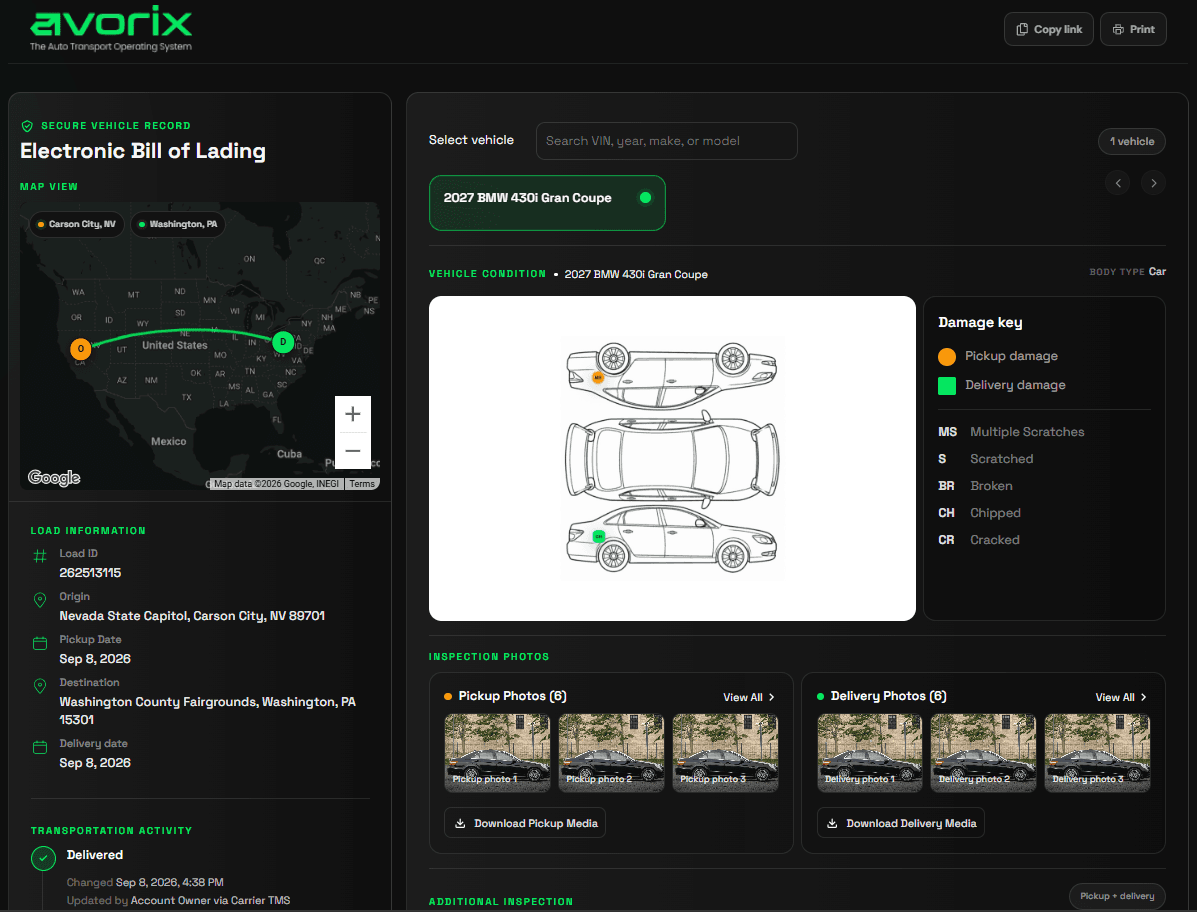The height and width of the screenshot is (912, 1197).
Task: Go to previous vehicle with left chevron
Action: 1118,183
